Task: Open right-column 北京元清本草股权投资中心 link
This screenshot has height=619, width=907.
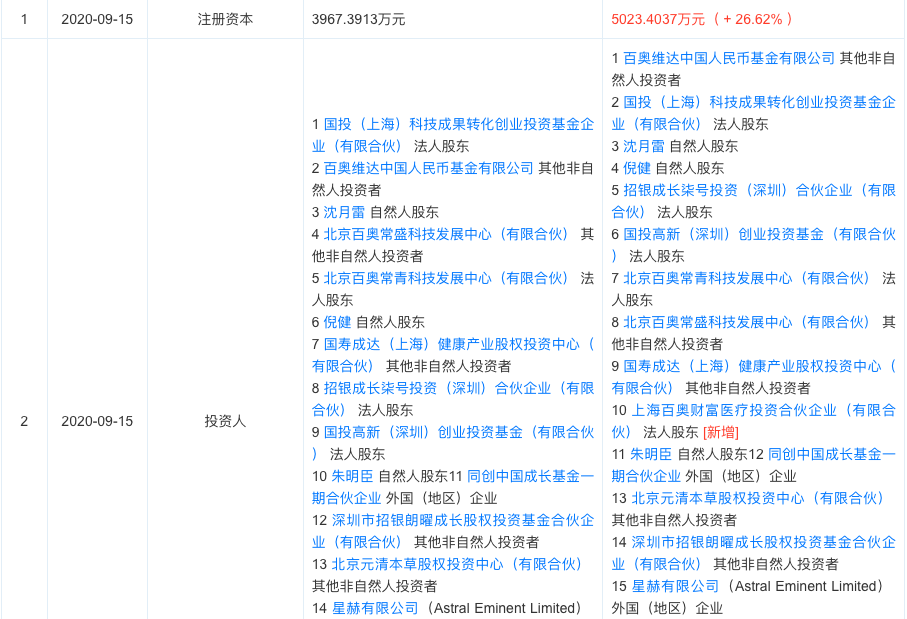Action: coord(758,498)
